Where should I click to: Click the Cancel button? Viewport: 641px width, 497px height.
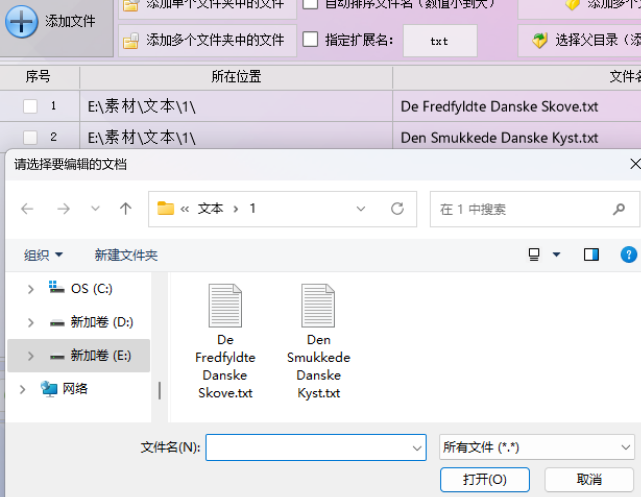tap(589, 480)
